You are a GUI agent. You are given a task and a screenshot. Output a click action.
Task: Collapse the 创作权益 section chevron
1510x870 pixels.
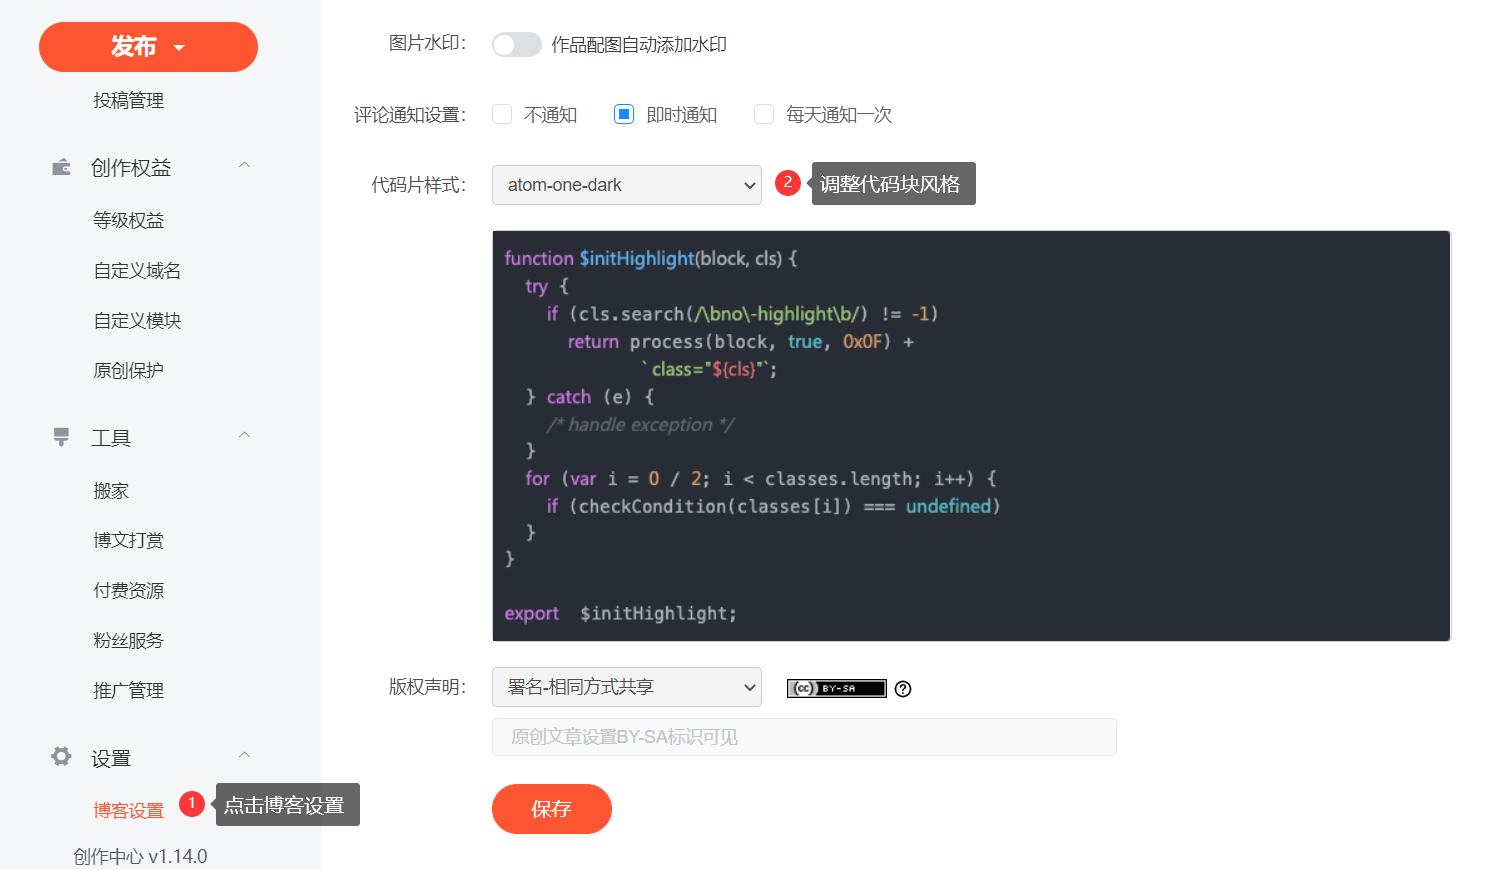(x=244, y=165)
